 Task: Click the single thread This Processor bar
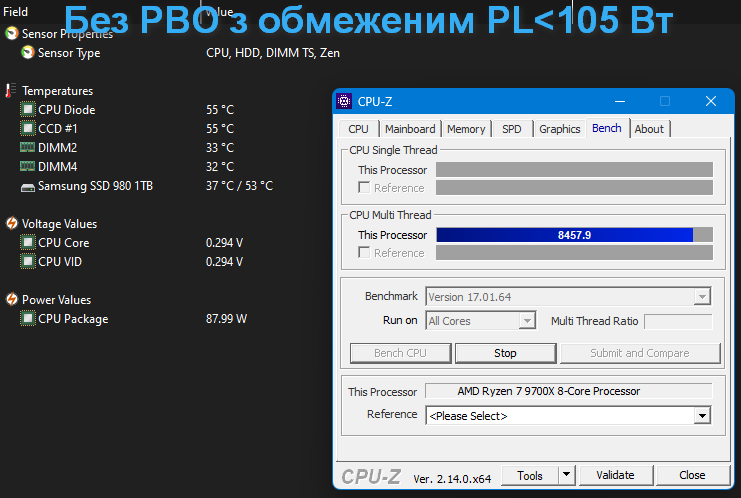click(x=574, y=170)
